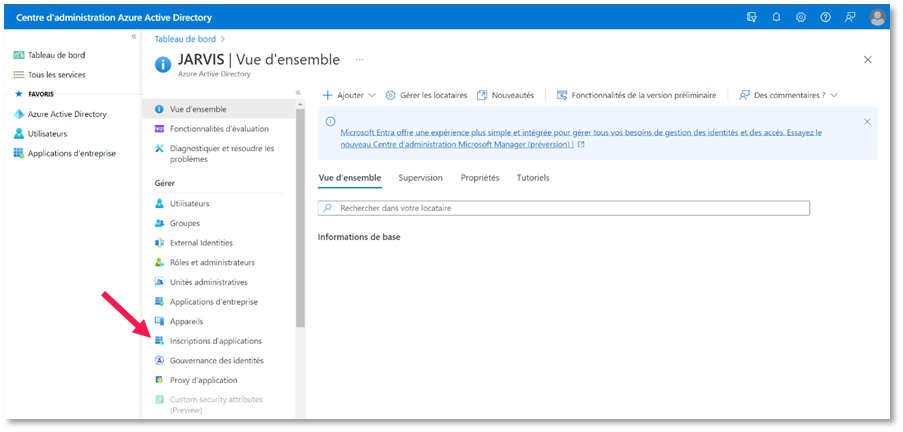Open the help question mark icon
Viewport: 903px width, 432px height.
coord(825,17)
